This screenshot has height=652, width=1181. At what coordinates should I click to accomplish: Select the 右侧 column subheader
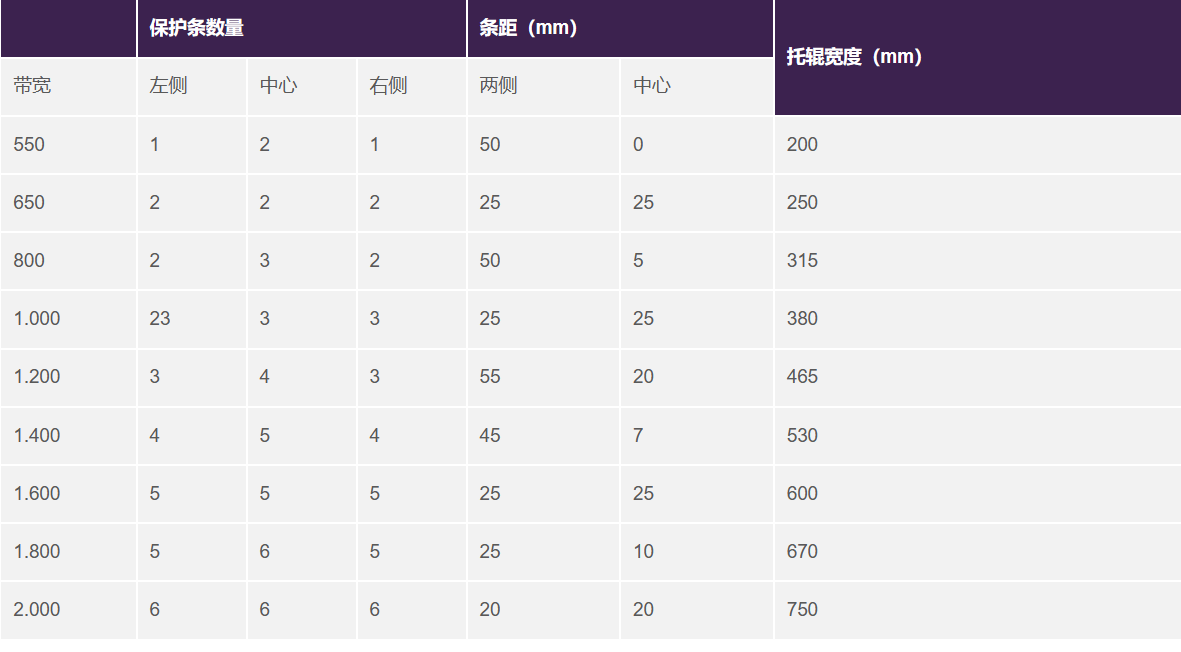click(x=411, y=87)
